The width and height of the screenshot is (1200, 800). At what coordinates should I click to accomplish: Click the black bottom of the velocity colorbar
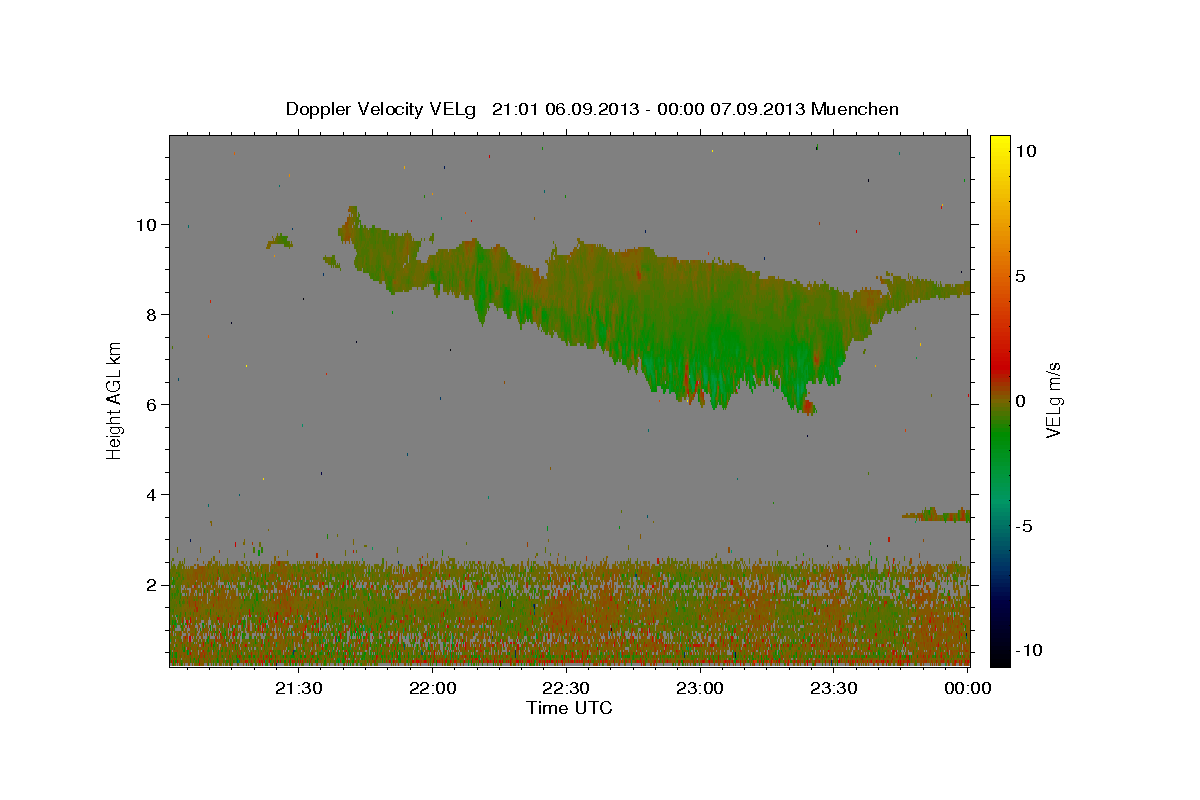click(1000, 655)
